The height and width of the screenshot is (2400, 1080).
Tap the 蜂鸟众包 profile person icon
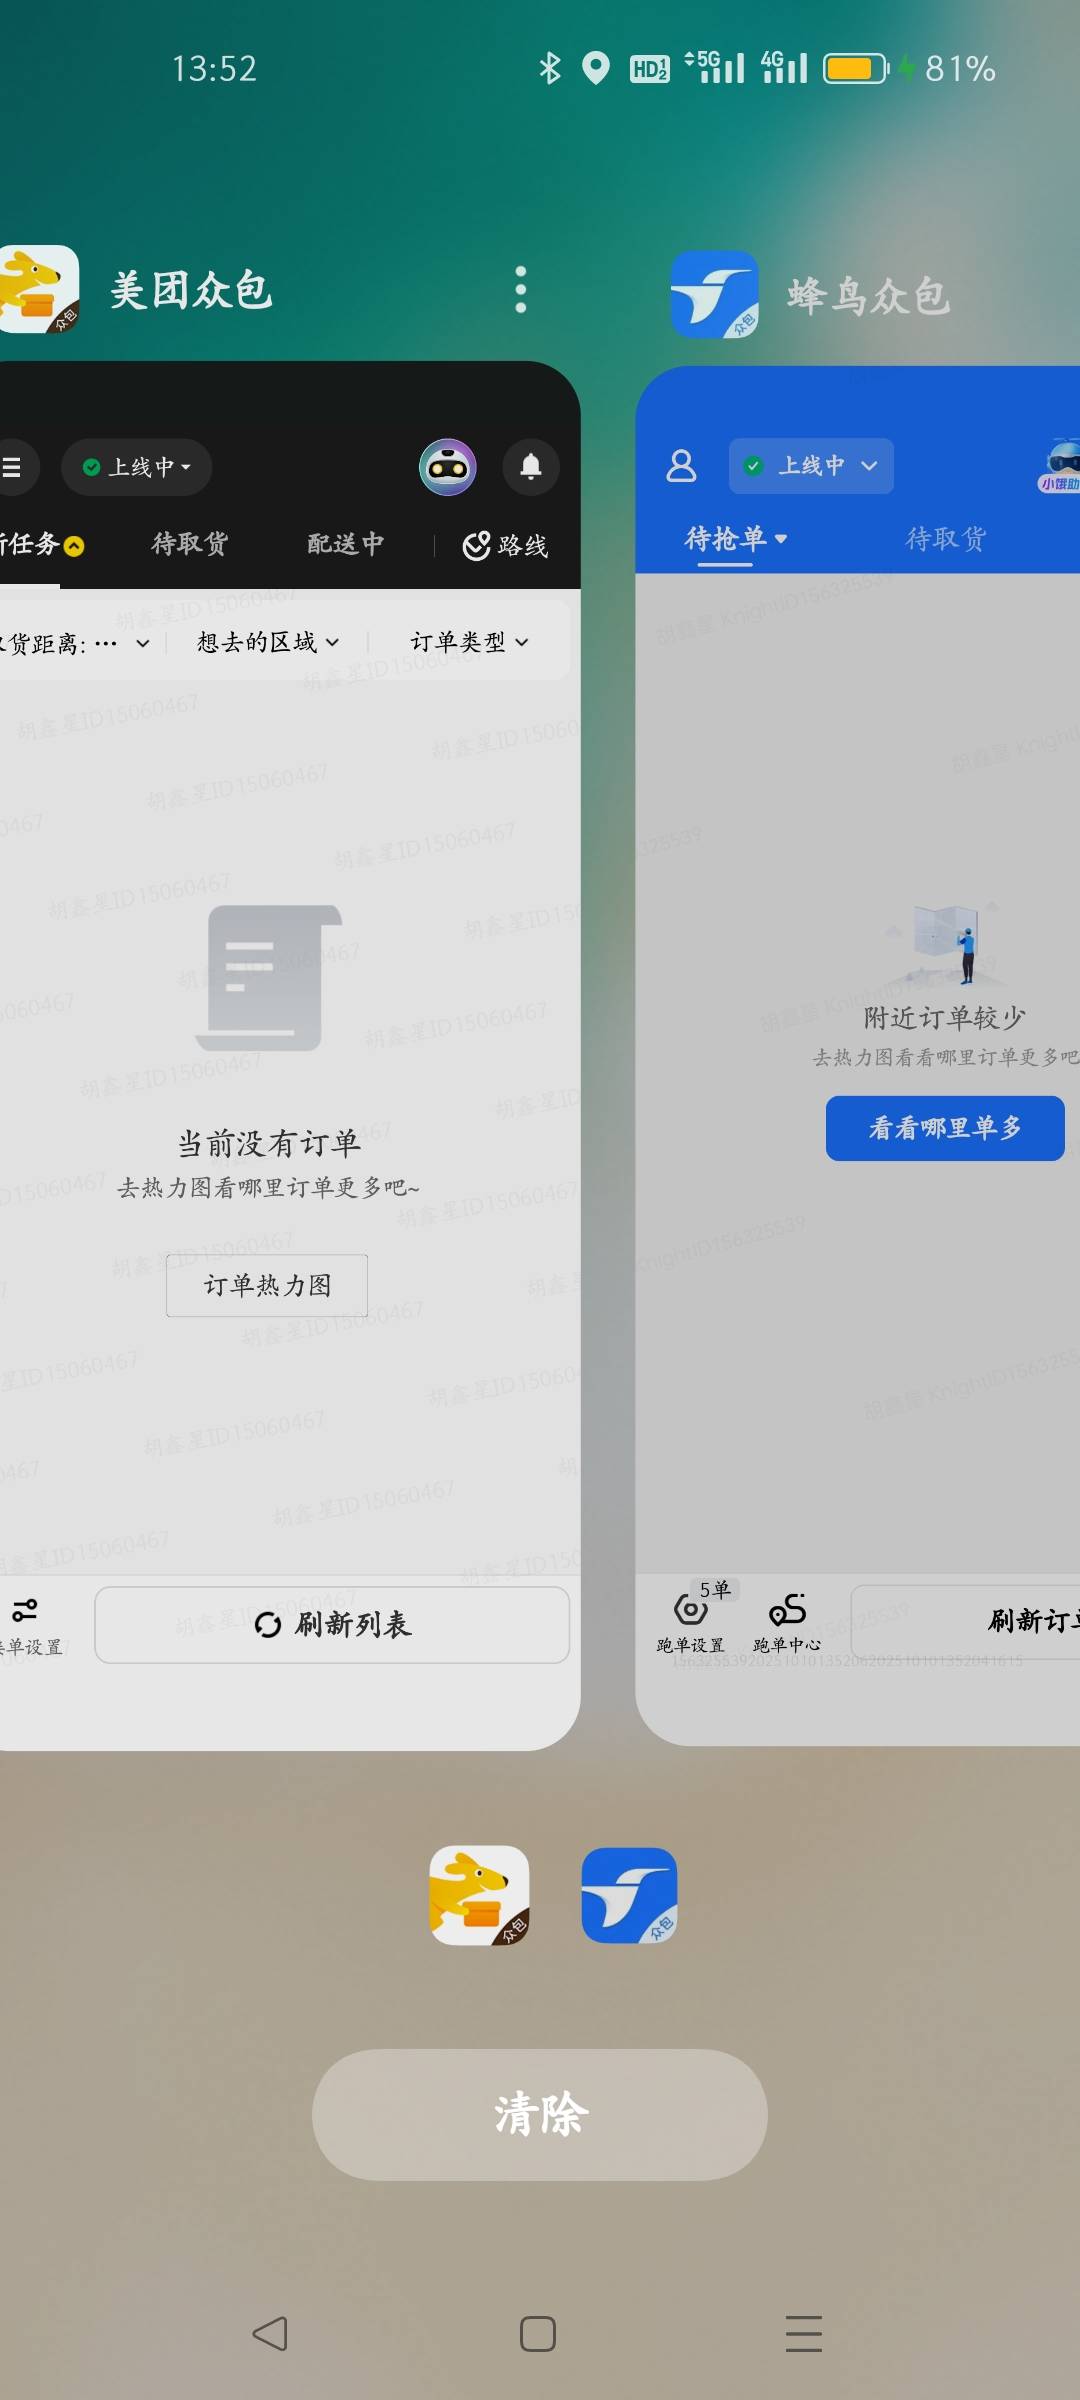(681, 466)
